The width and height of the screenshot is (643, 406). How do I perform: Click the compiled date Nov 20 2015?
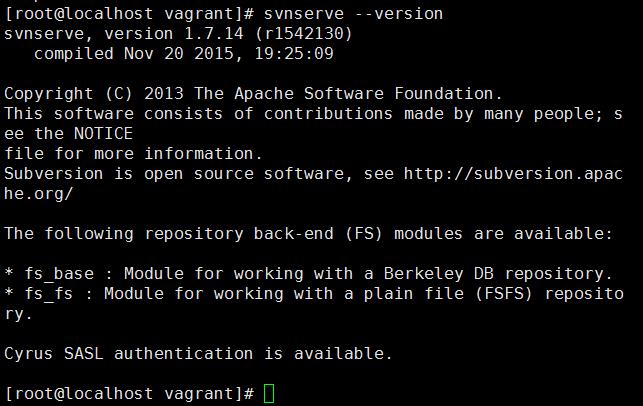pyautogui.click(x=178, y=54)
